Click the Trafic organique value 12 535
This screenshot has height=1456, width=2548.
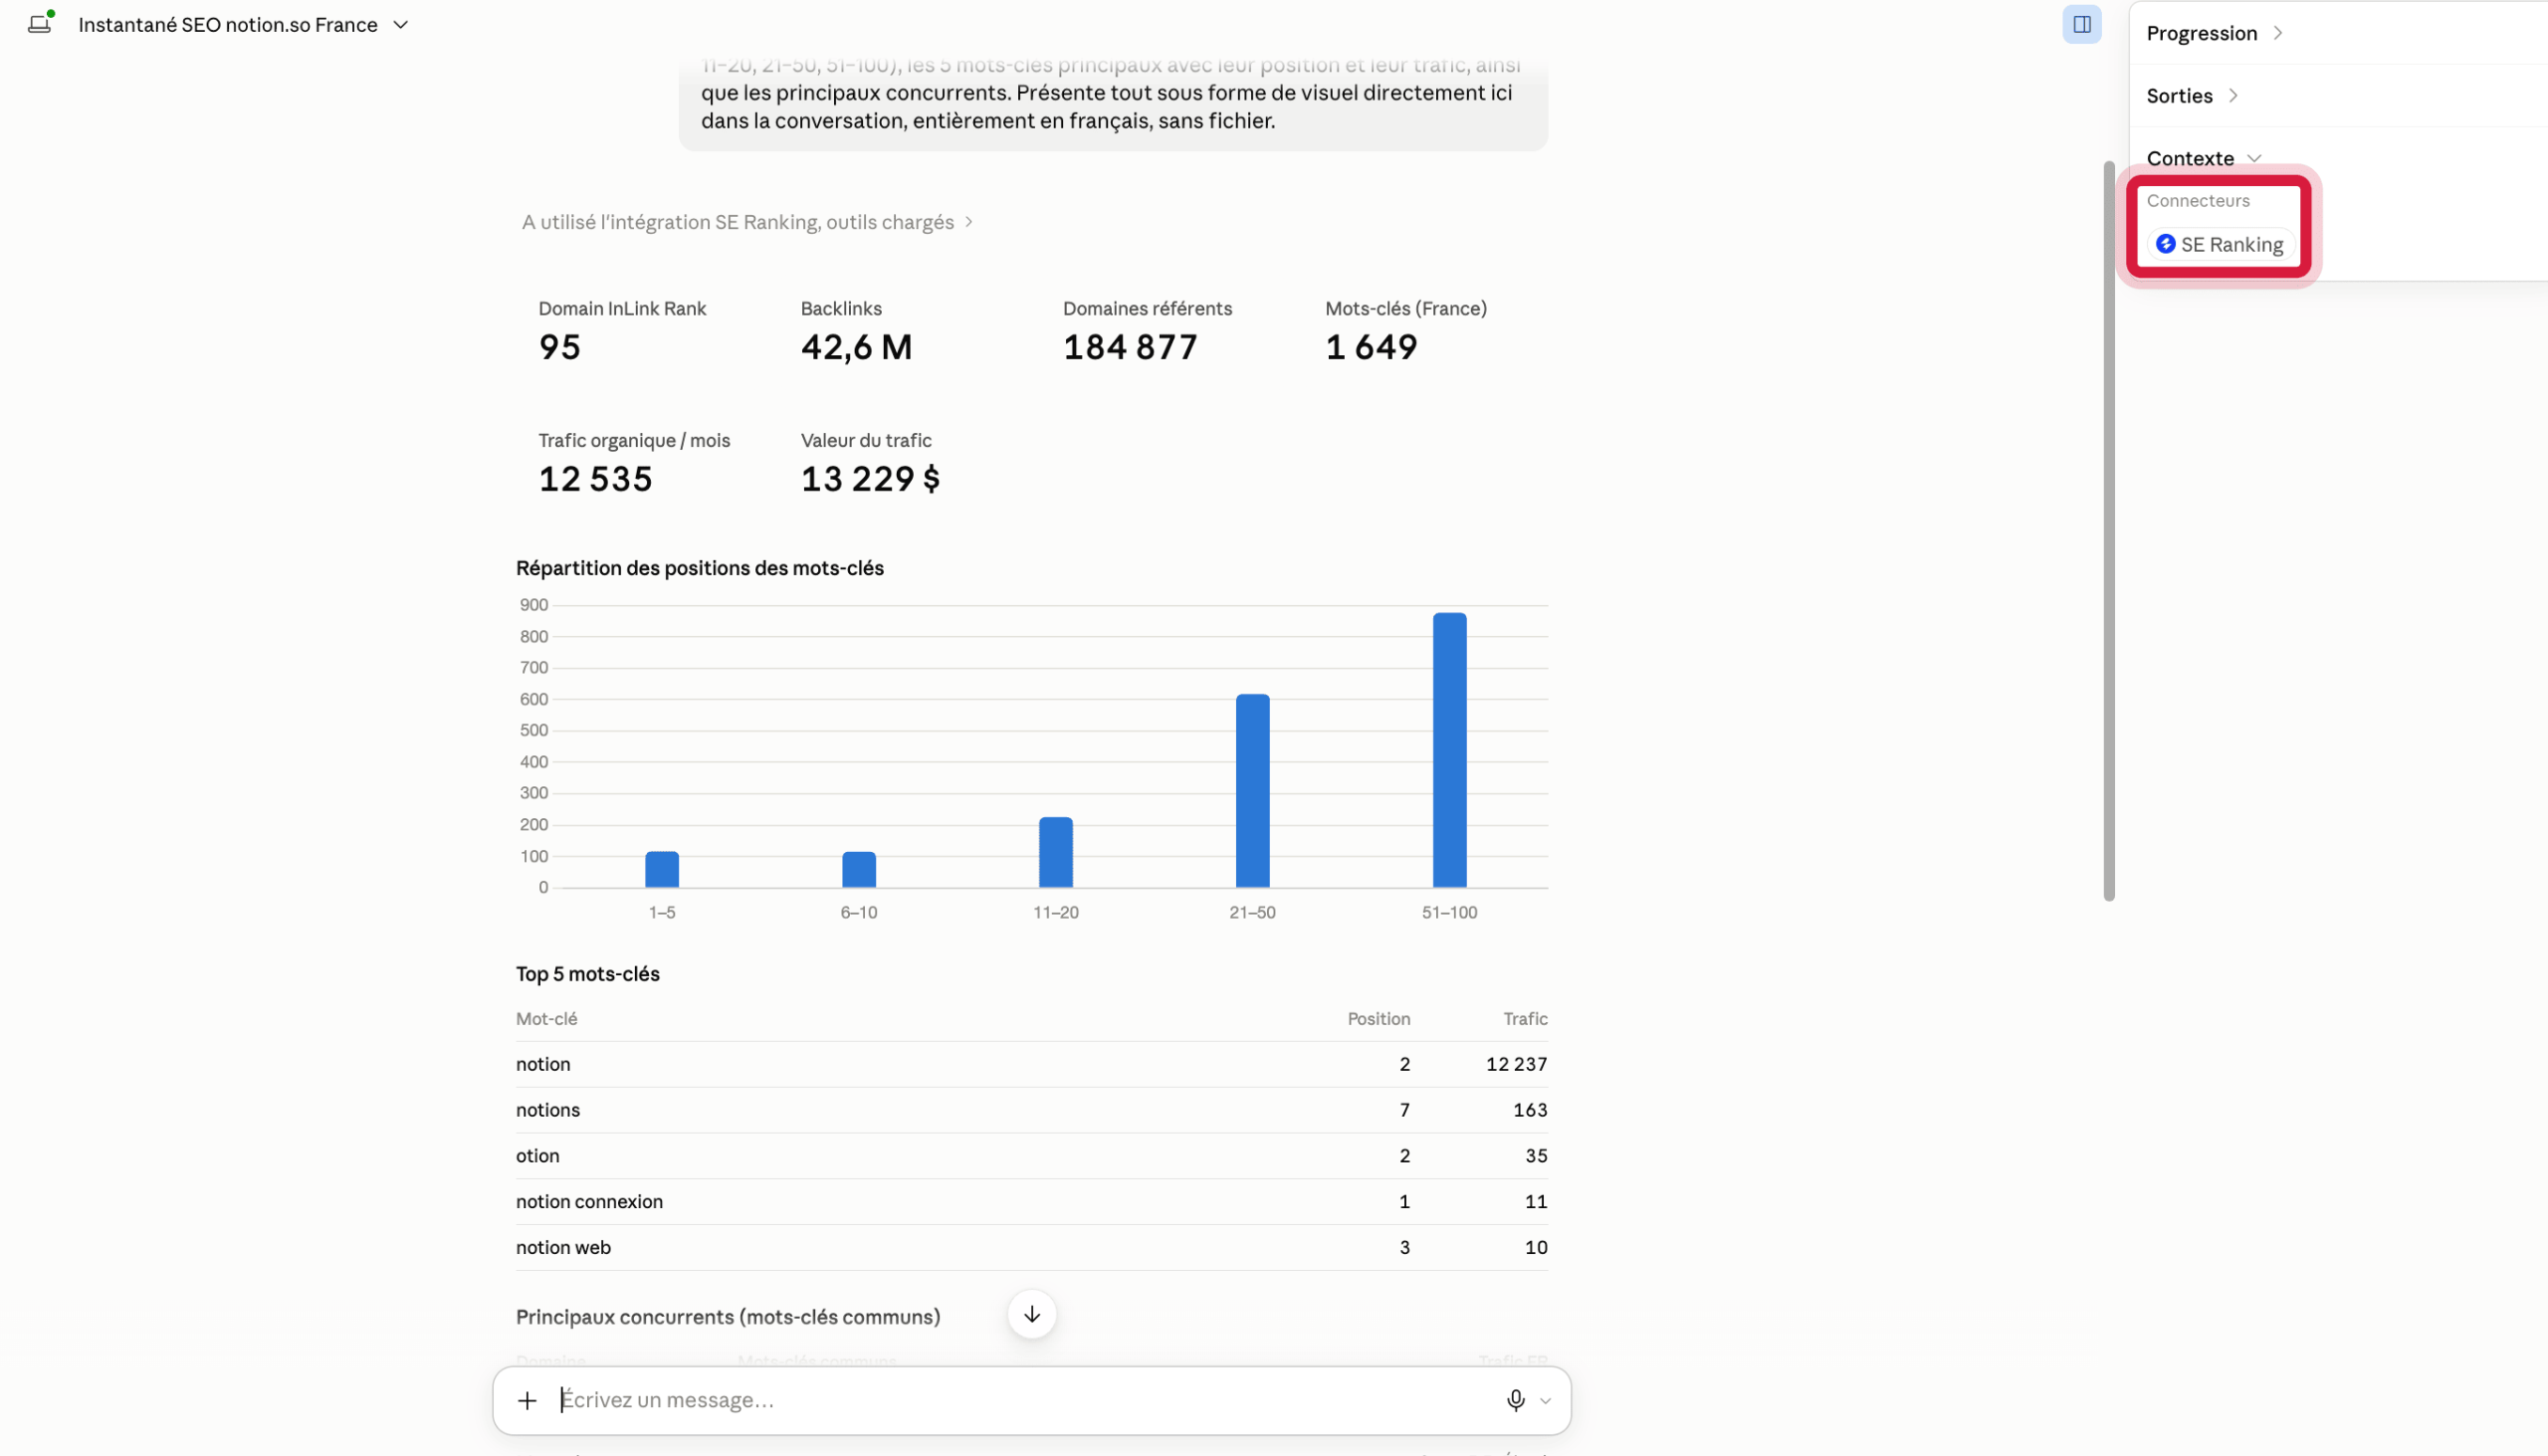pos(595,479)
